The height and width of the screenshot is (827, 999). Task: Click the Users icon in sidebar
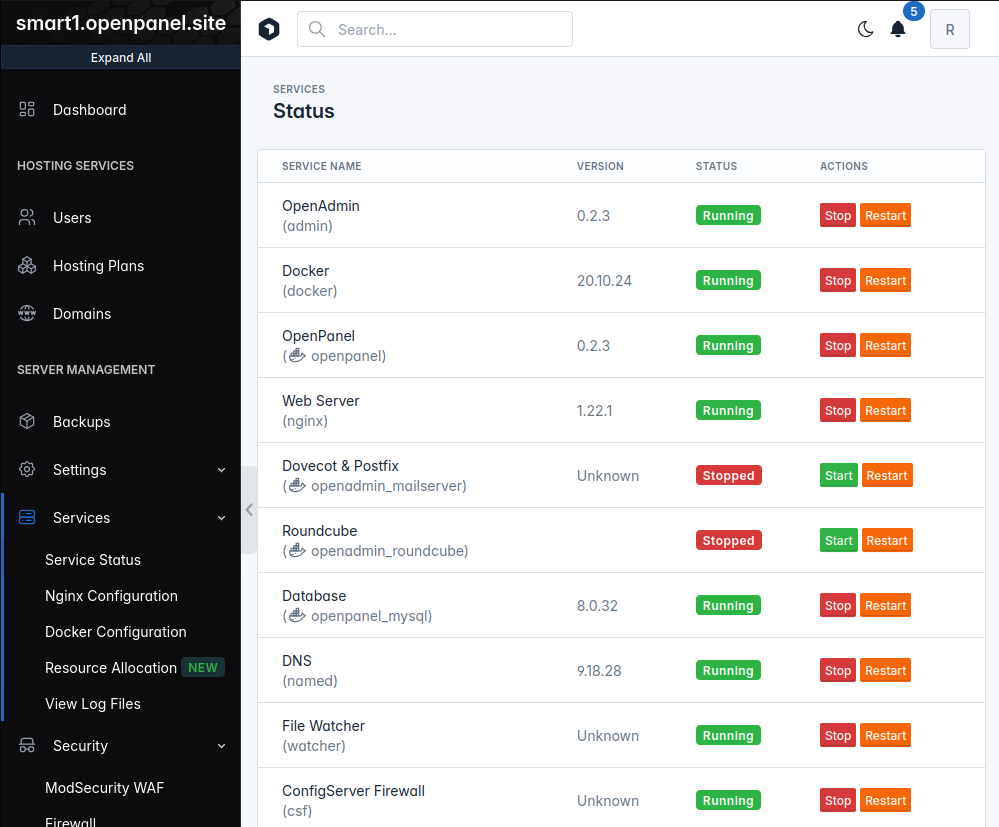click(x=27, y=217)
